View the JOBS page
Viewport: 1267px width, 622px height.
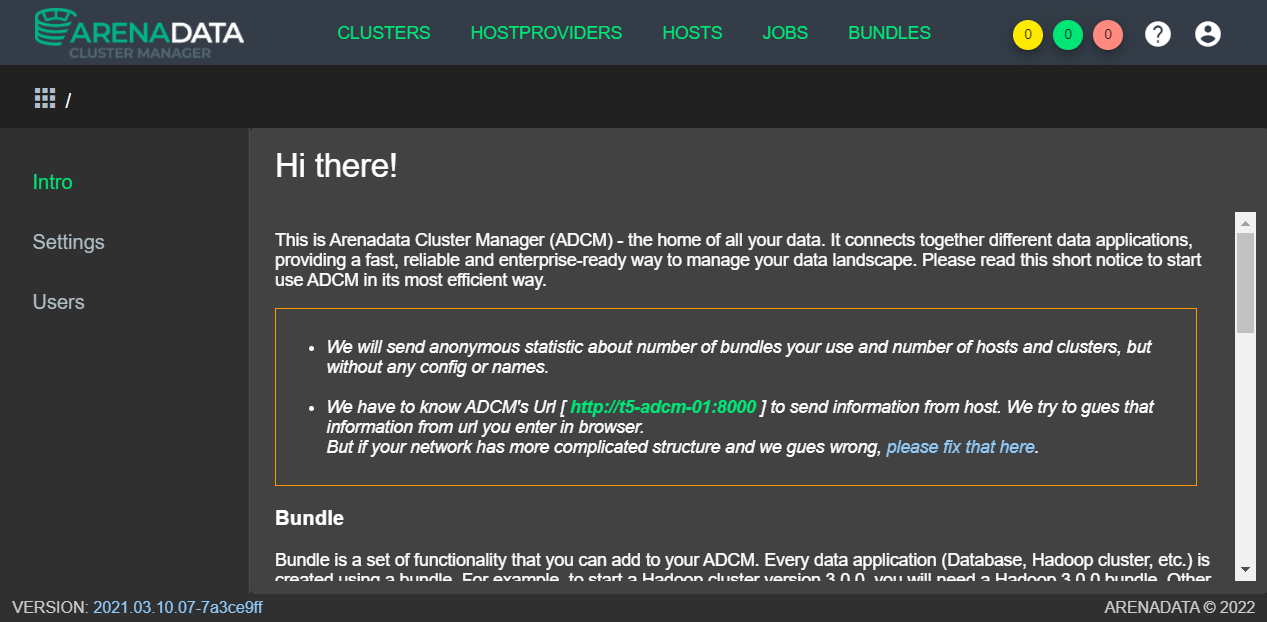(785, 32)
